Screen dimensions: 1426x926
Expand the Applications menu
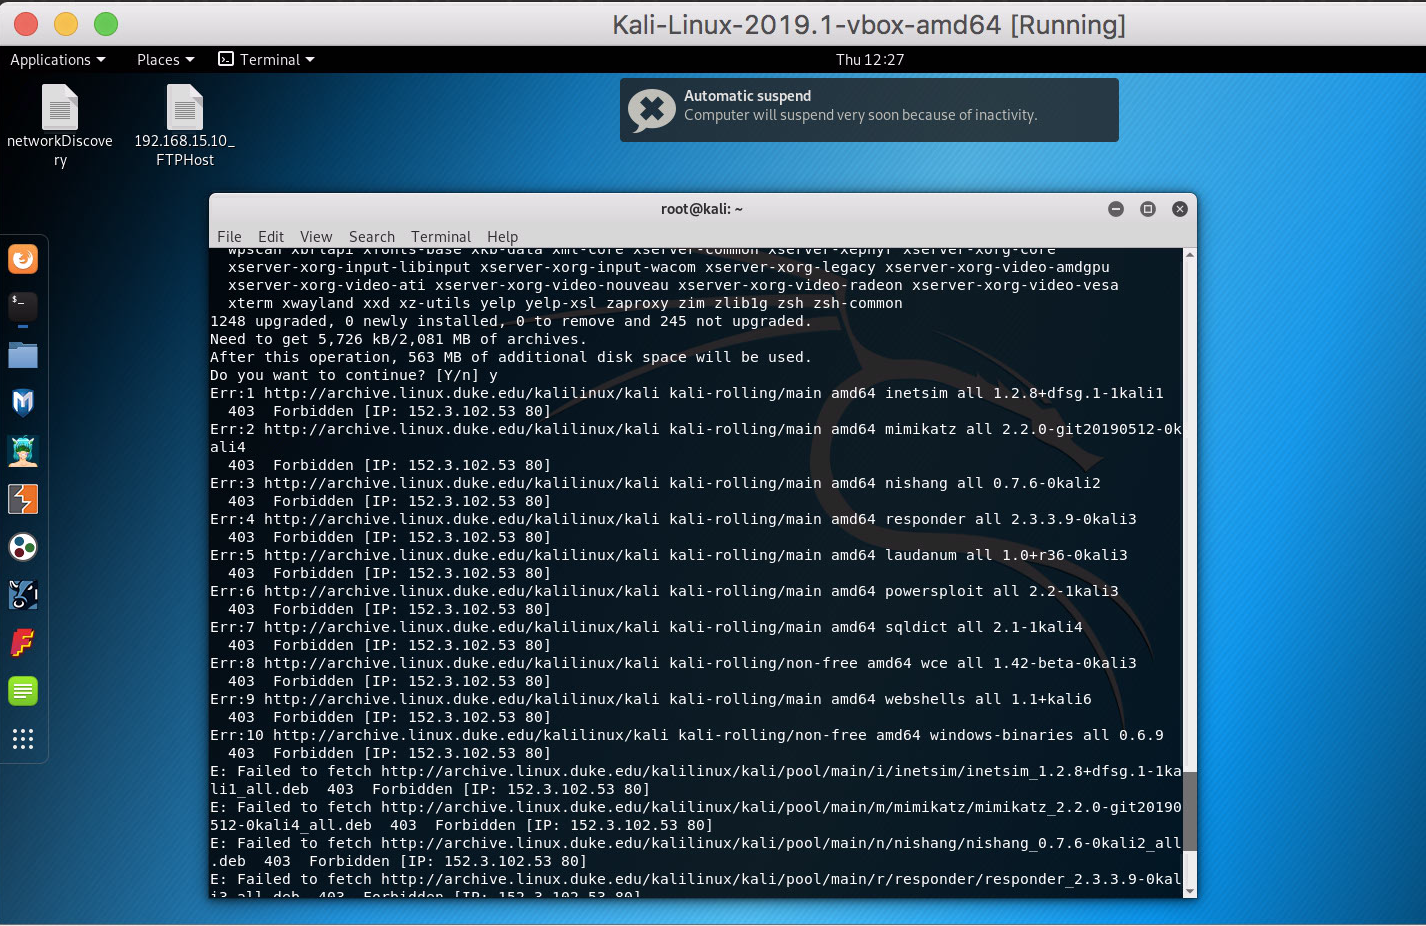[57, 59]
